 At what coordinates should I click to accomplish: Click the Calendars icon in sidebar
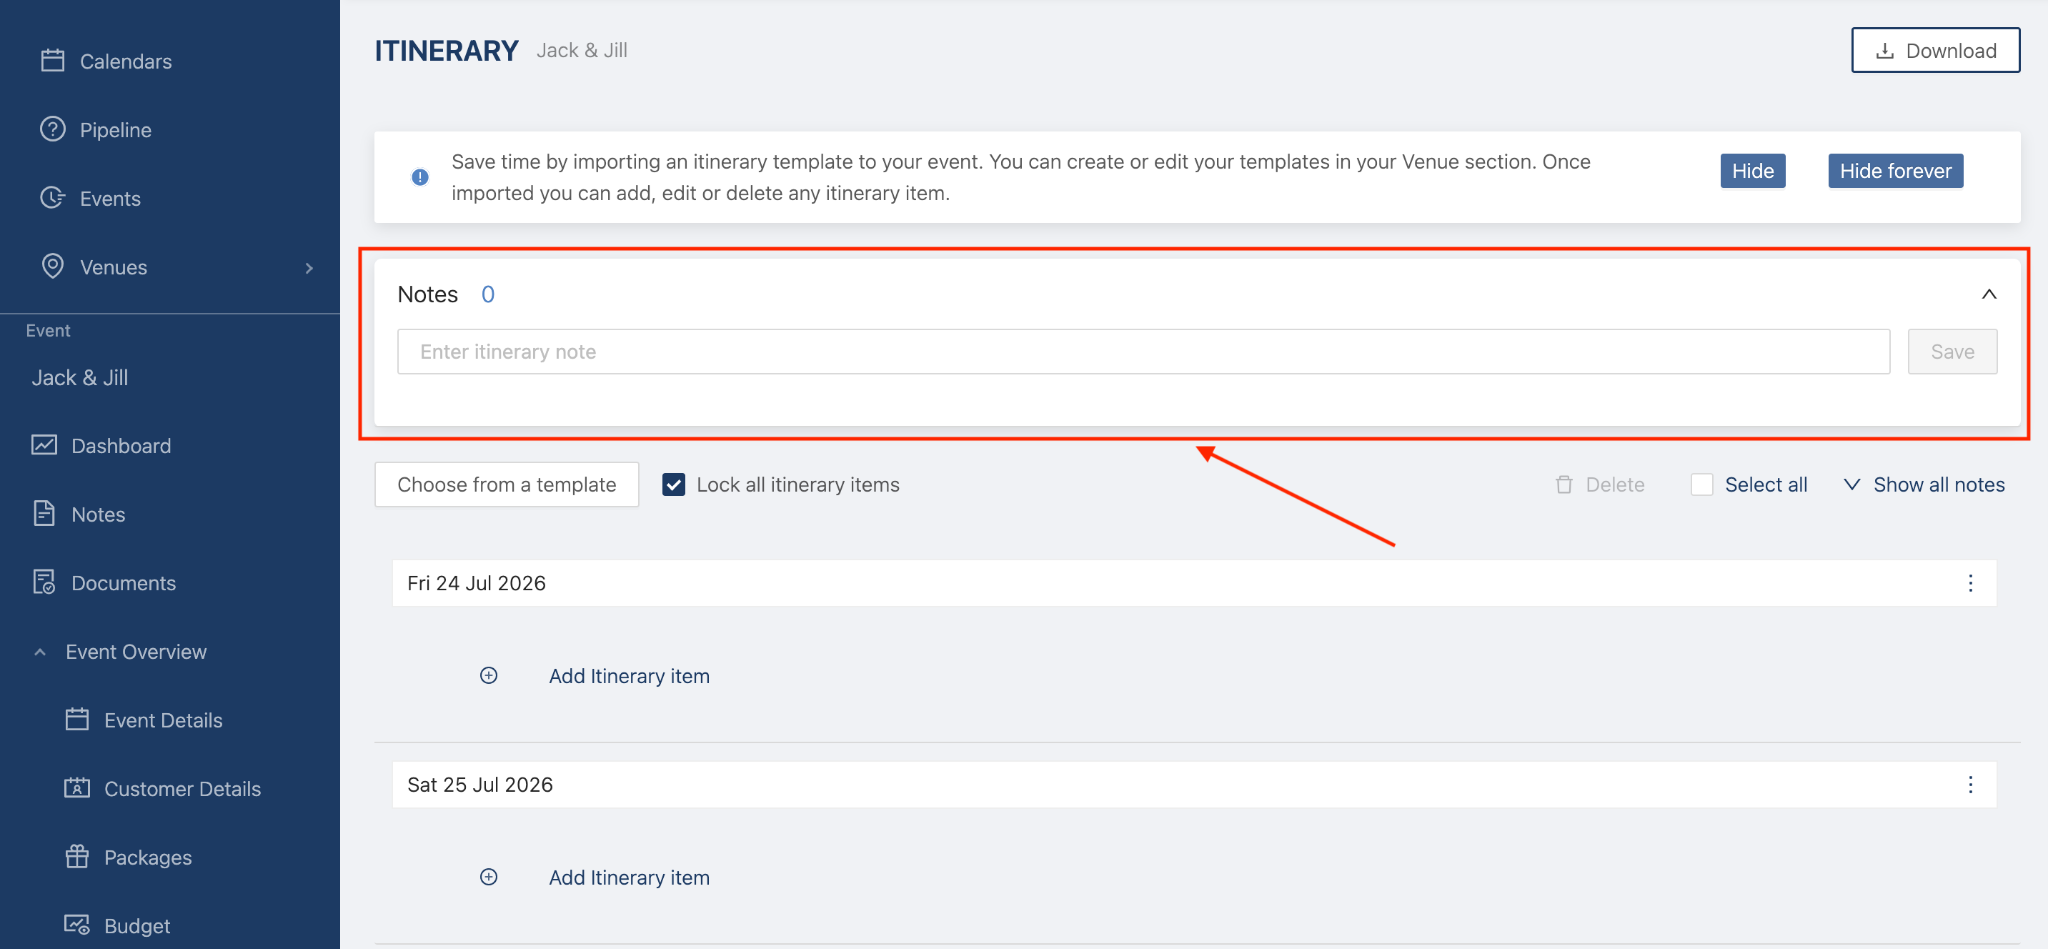tap(53, 61)
